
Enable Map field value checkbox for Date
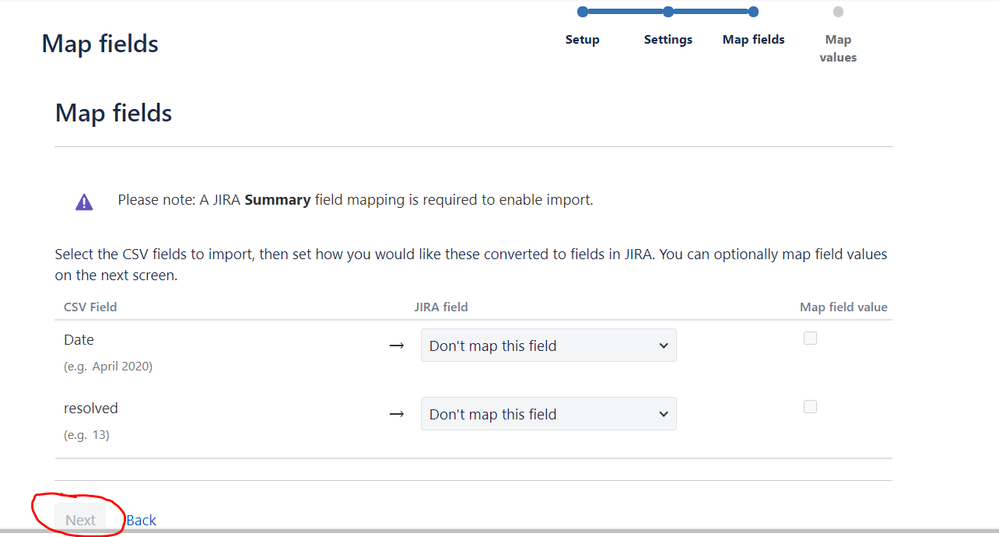(810, 339)
